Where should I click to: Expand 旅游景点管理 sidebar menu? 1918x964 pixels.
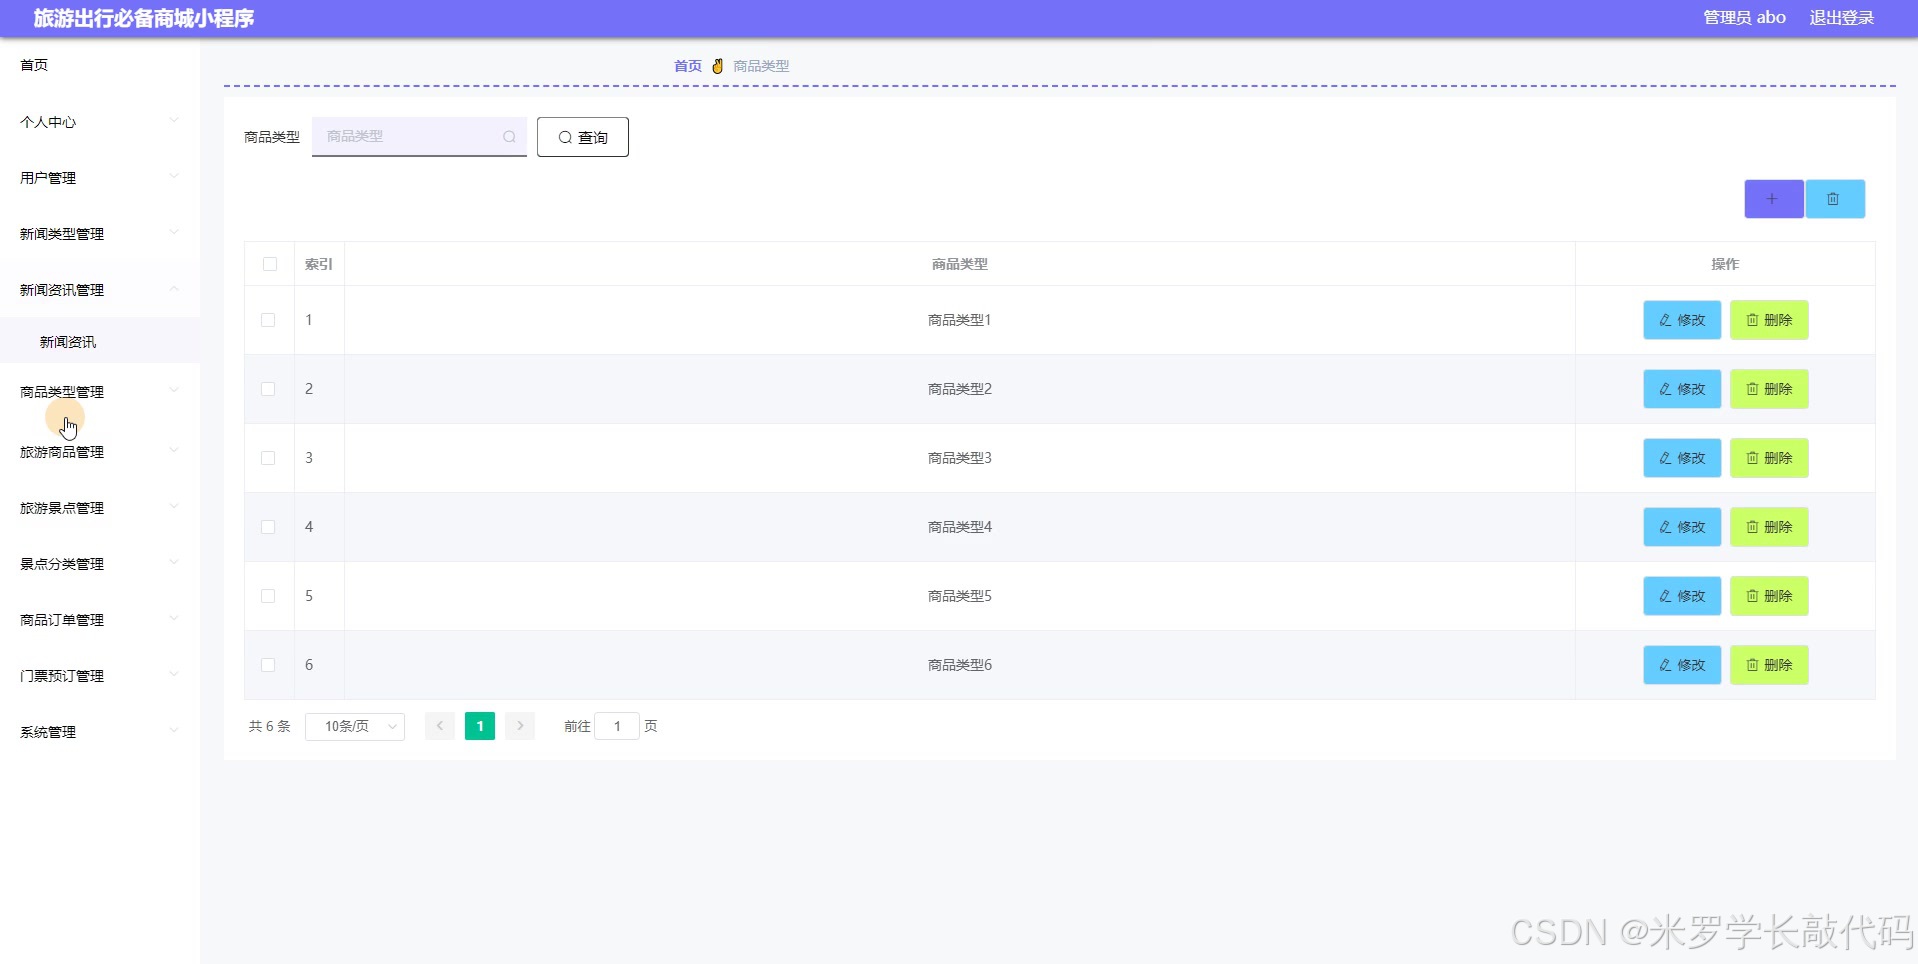coord(100,508)
